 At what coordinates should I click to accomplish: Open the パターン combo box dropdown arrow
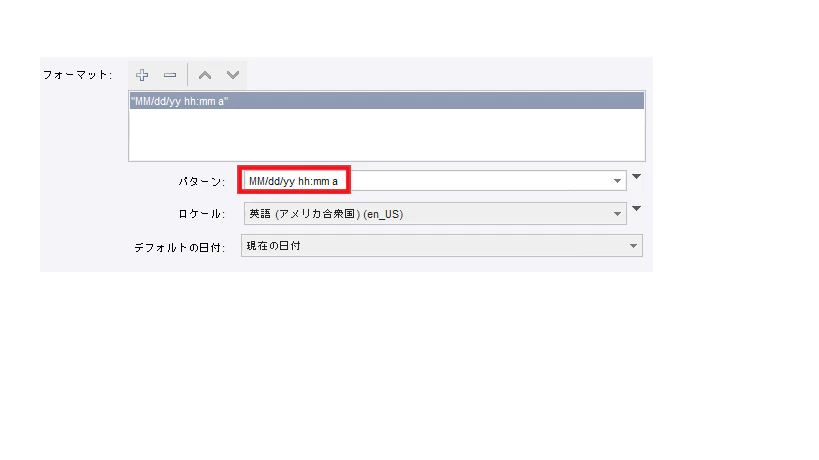click(x=617, y=181)
